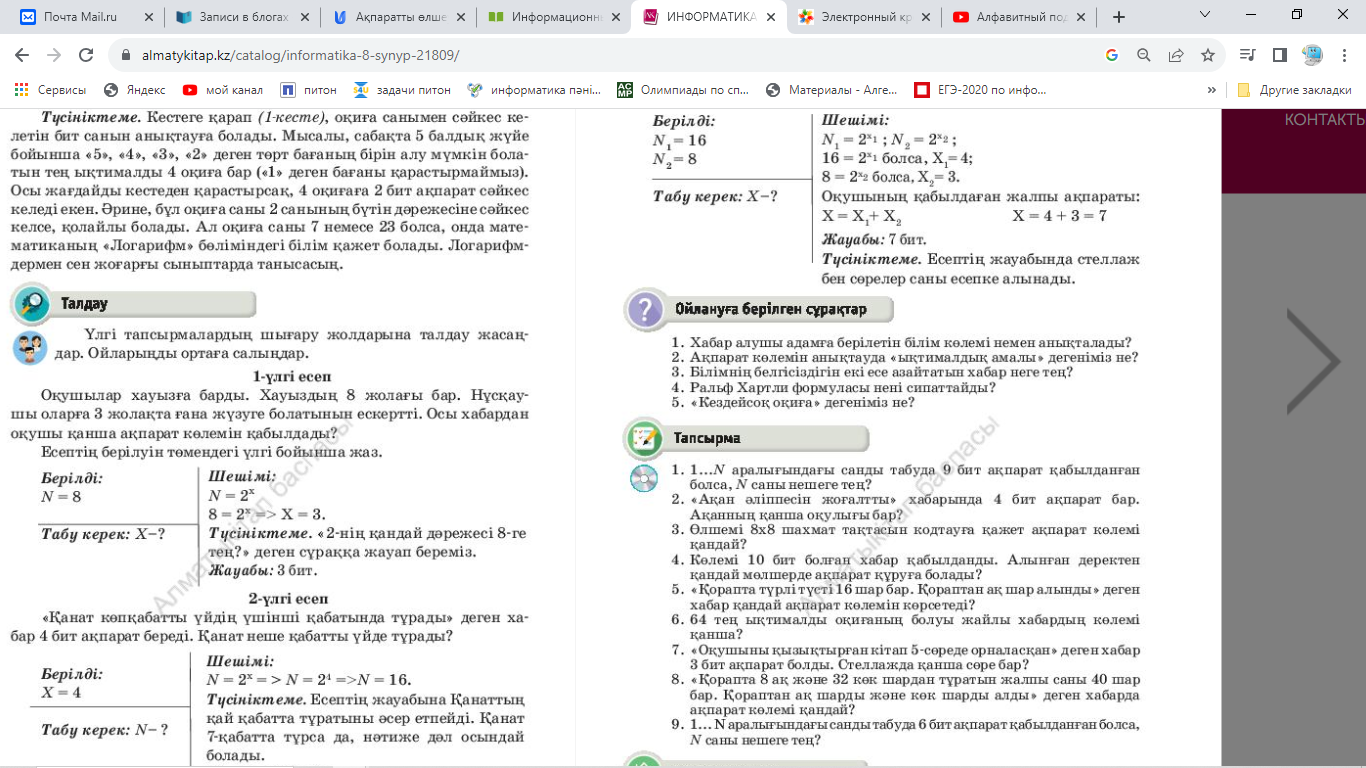Open a new browser tab

point(1119,17)
